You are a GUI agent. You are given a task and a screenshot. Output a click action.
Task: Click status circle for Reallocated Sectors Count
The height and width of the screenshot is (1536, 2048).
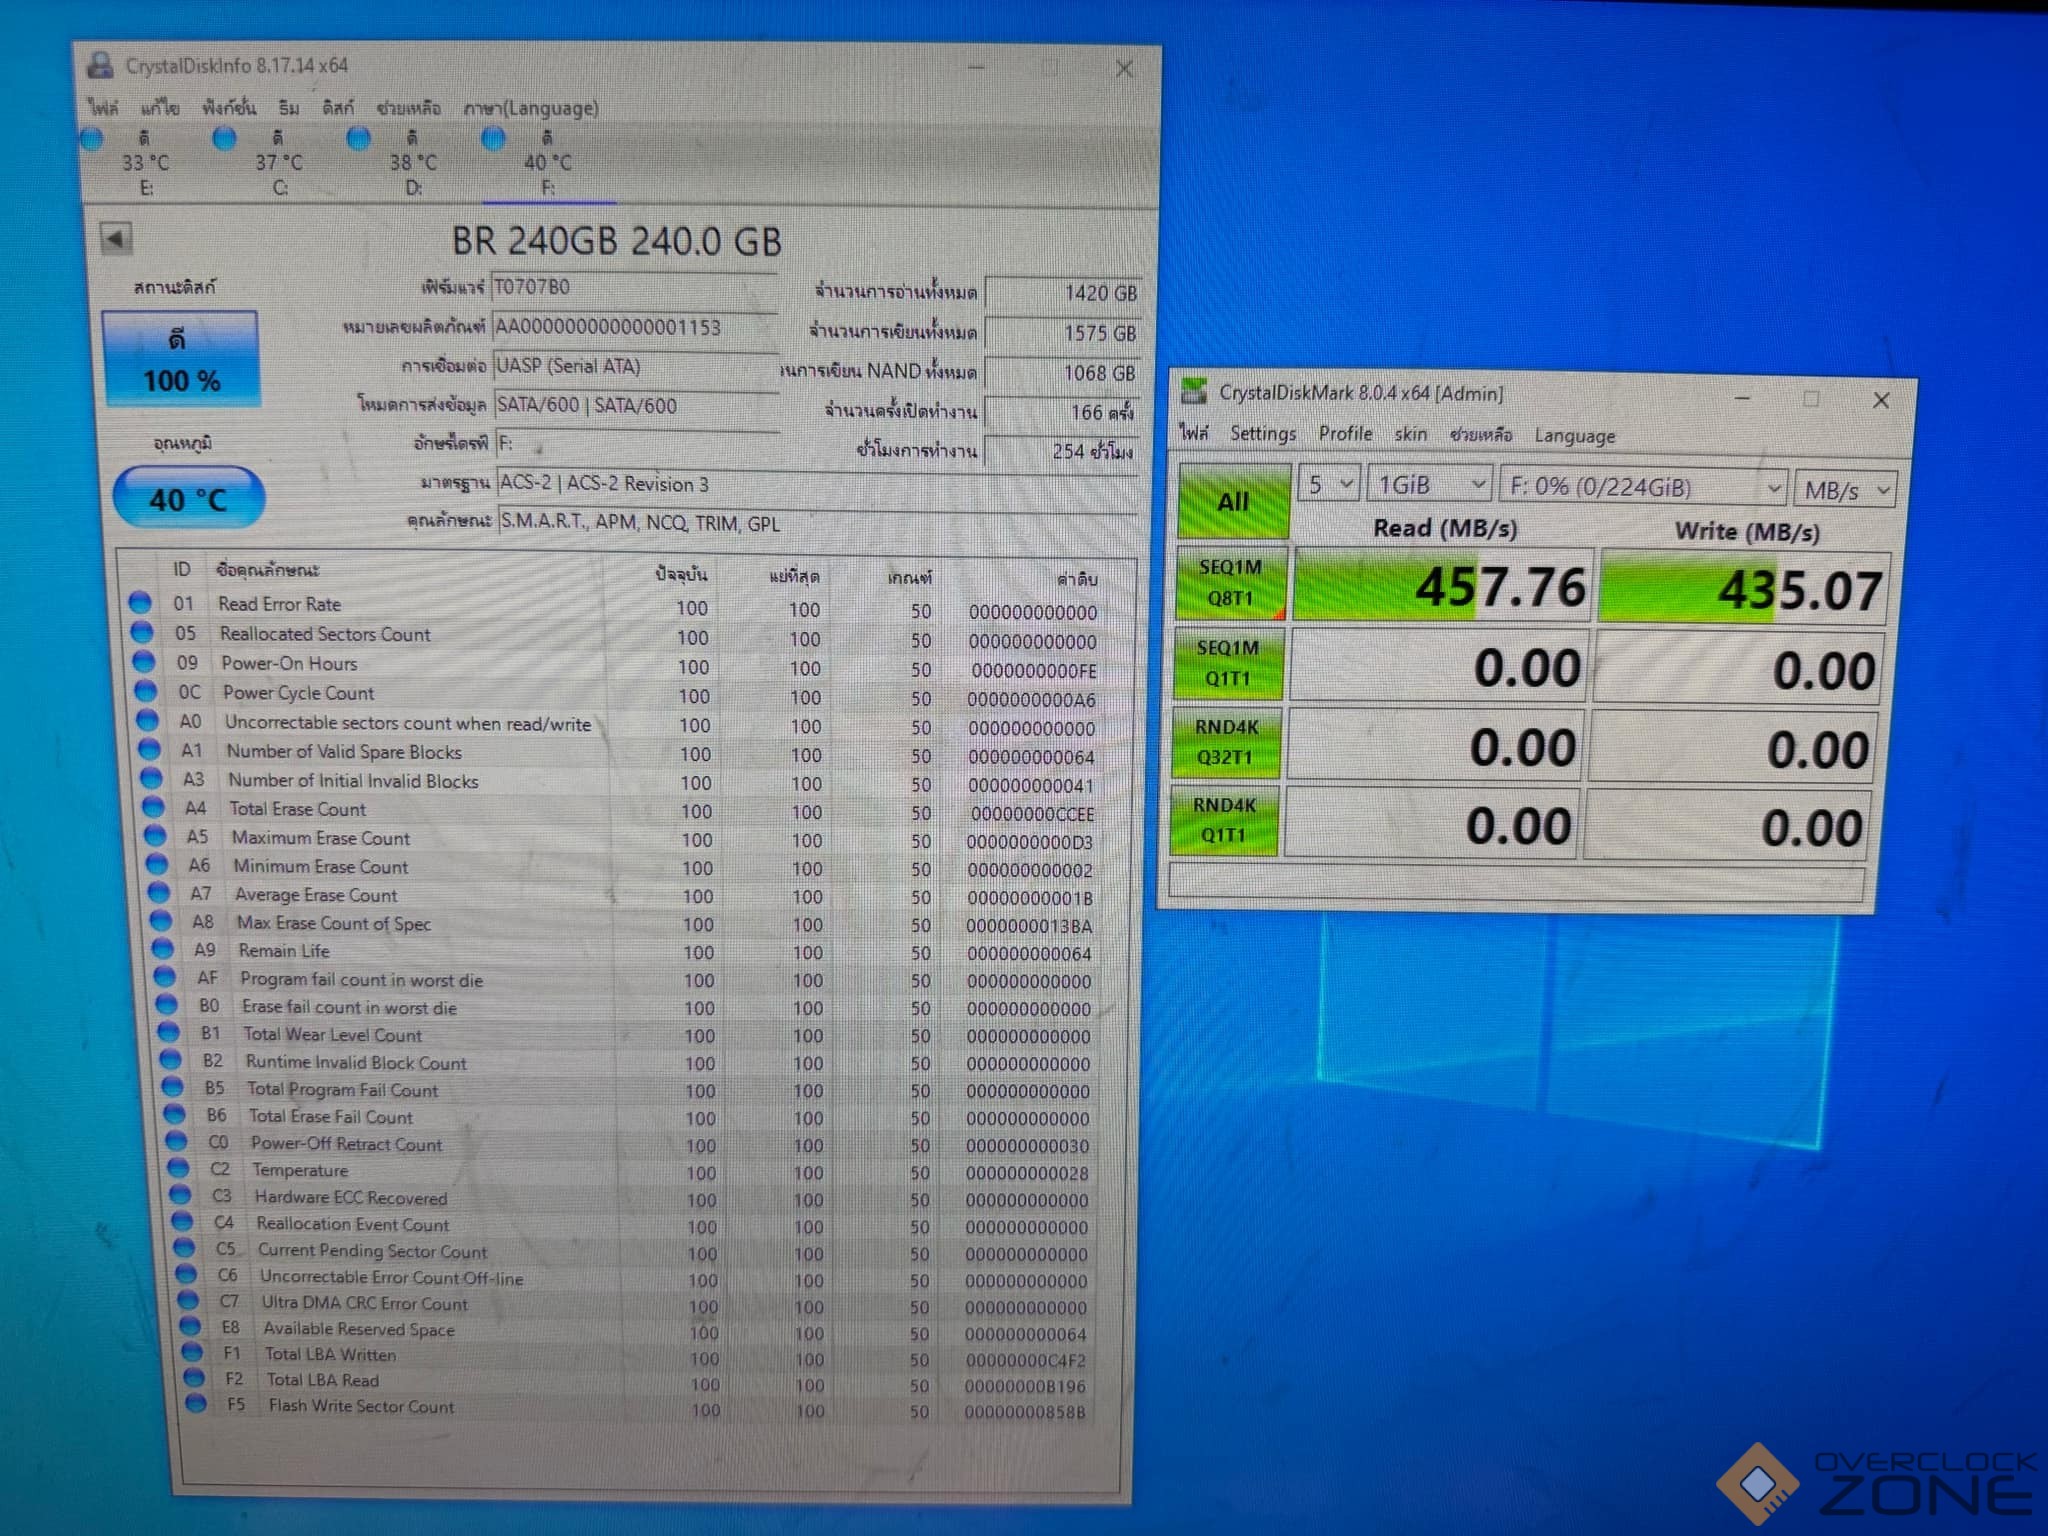[142, 632]
